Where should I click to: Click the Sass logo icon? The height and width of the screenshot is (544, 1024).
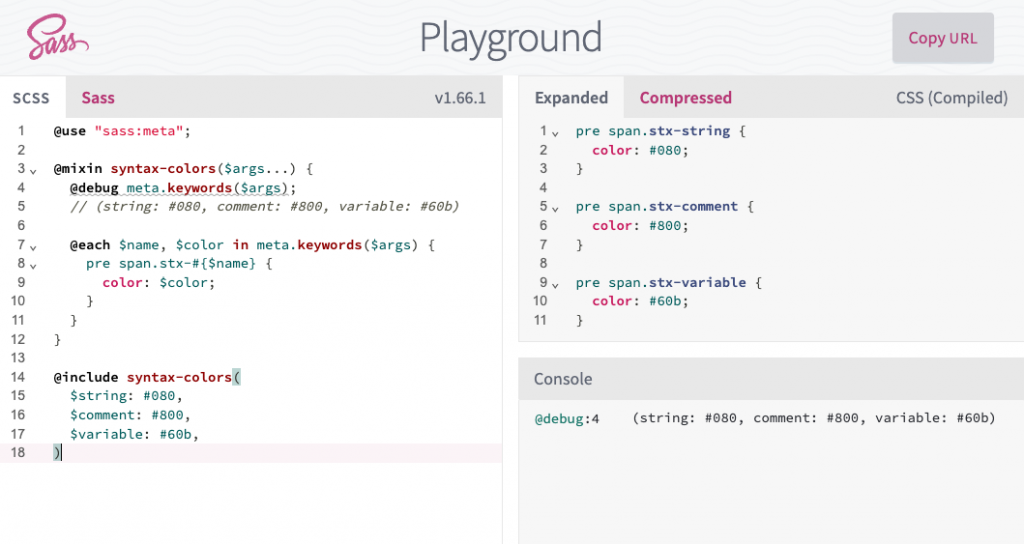click(57, 37)
